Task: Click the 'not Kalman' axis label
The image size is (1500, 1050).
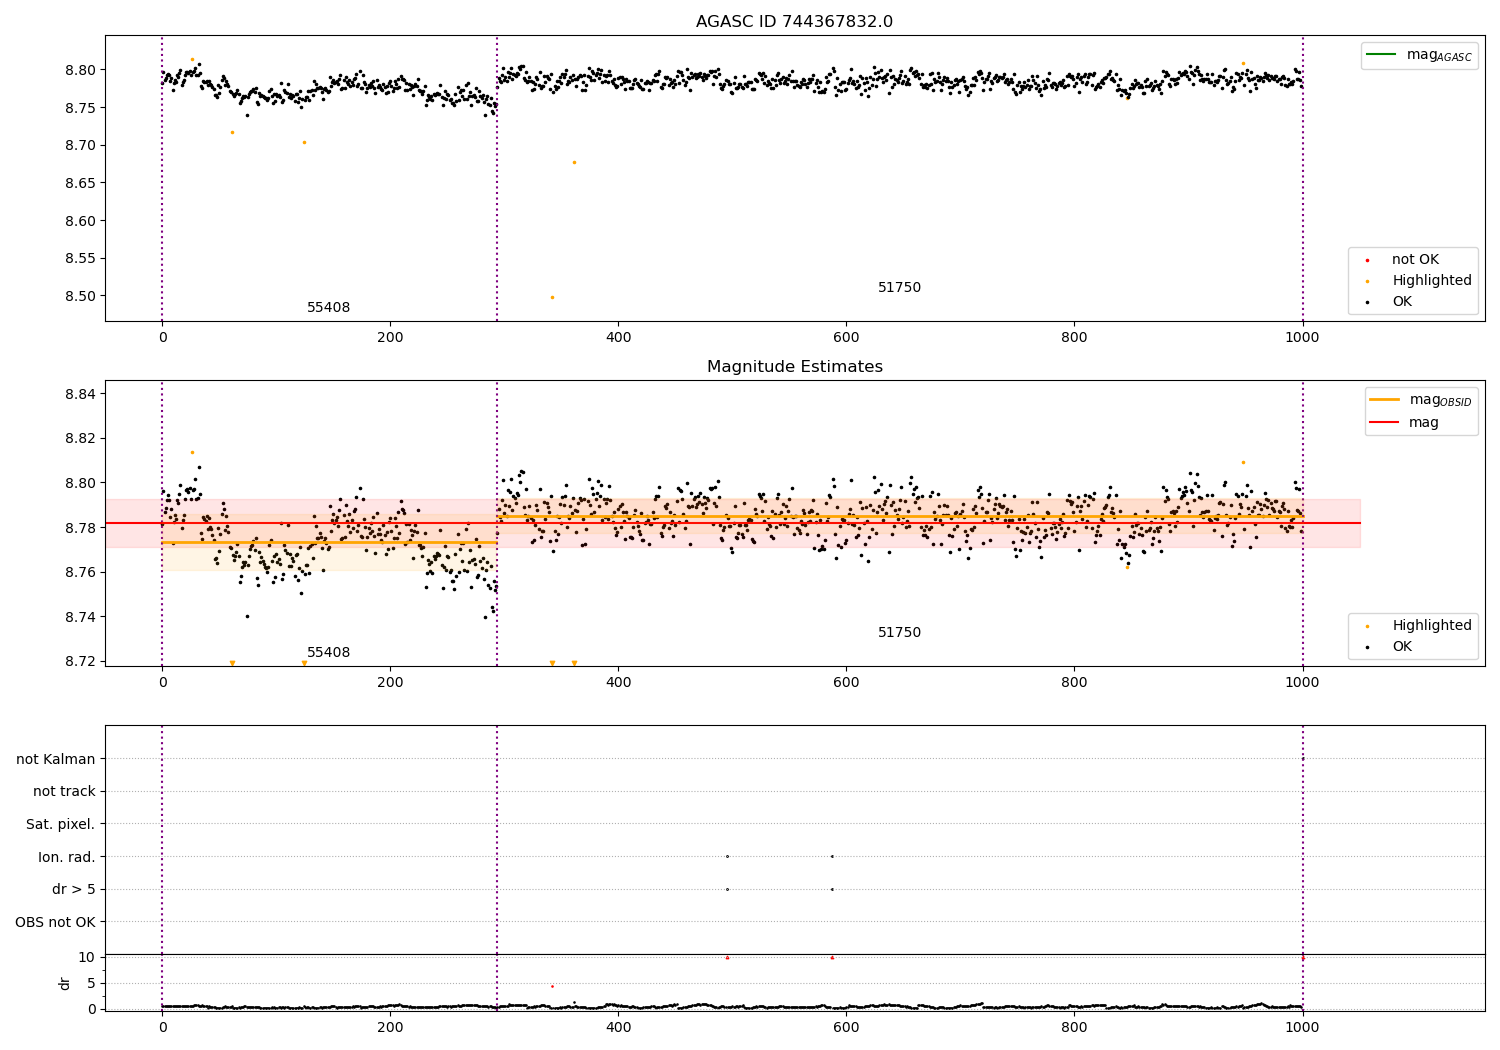Action: (x=56, y=760)
